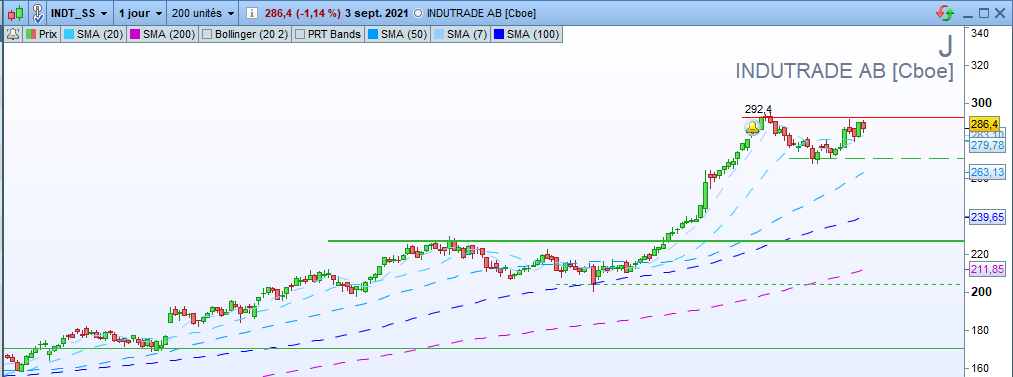This screenshot has height=377, width=1013.
Task: Open SMA (200) indicator settings
Action: [x=163, y=34]
